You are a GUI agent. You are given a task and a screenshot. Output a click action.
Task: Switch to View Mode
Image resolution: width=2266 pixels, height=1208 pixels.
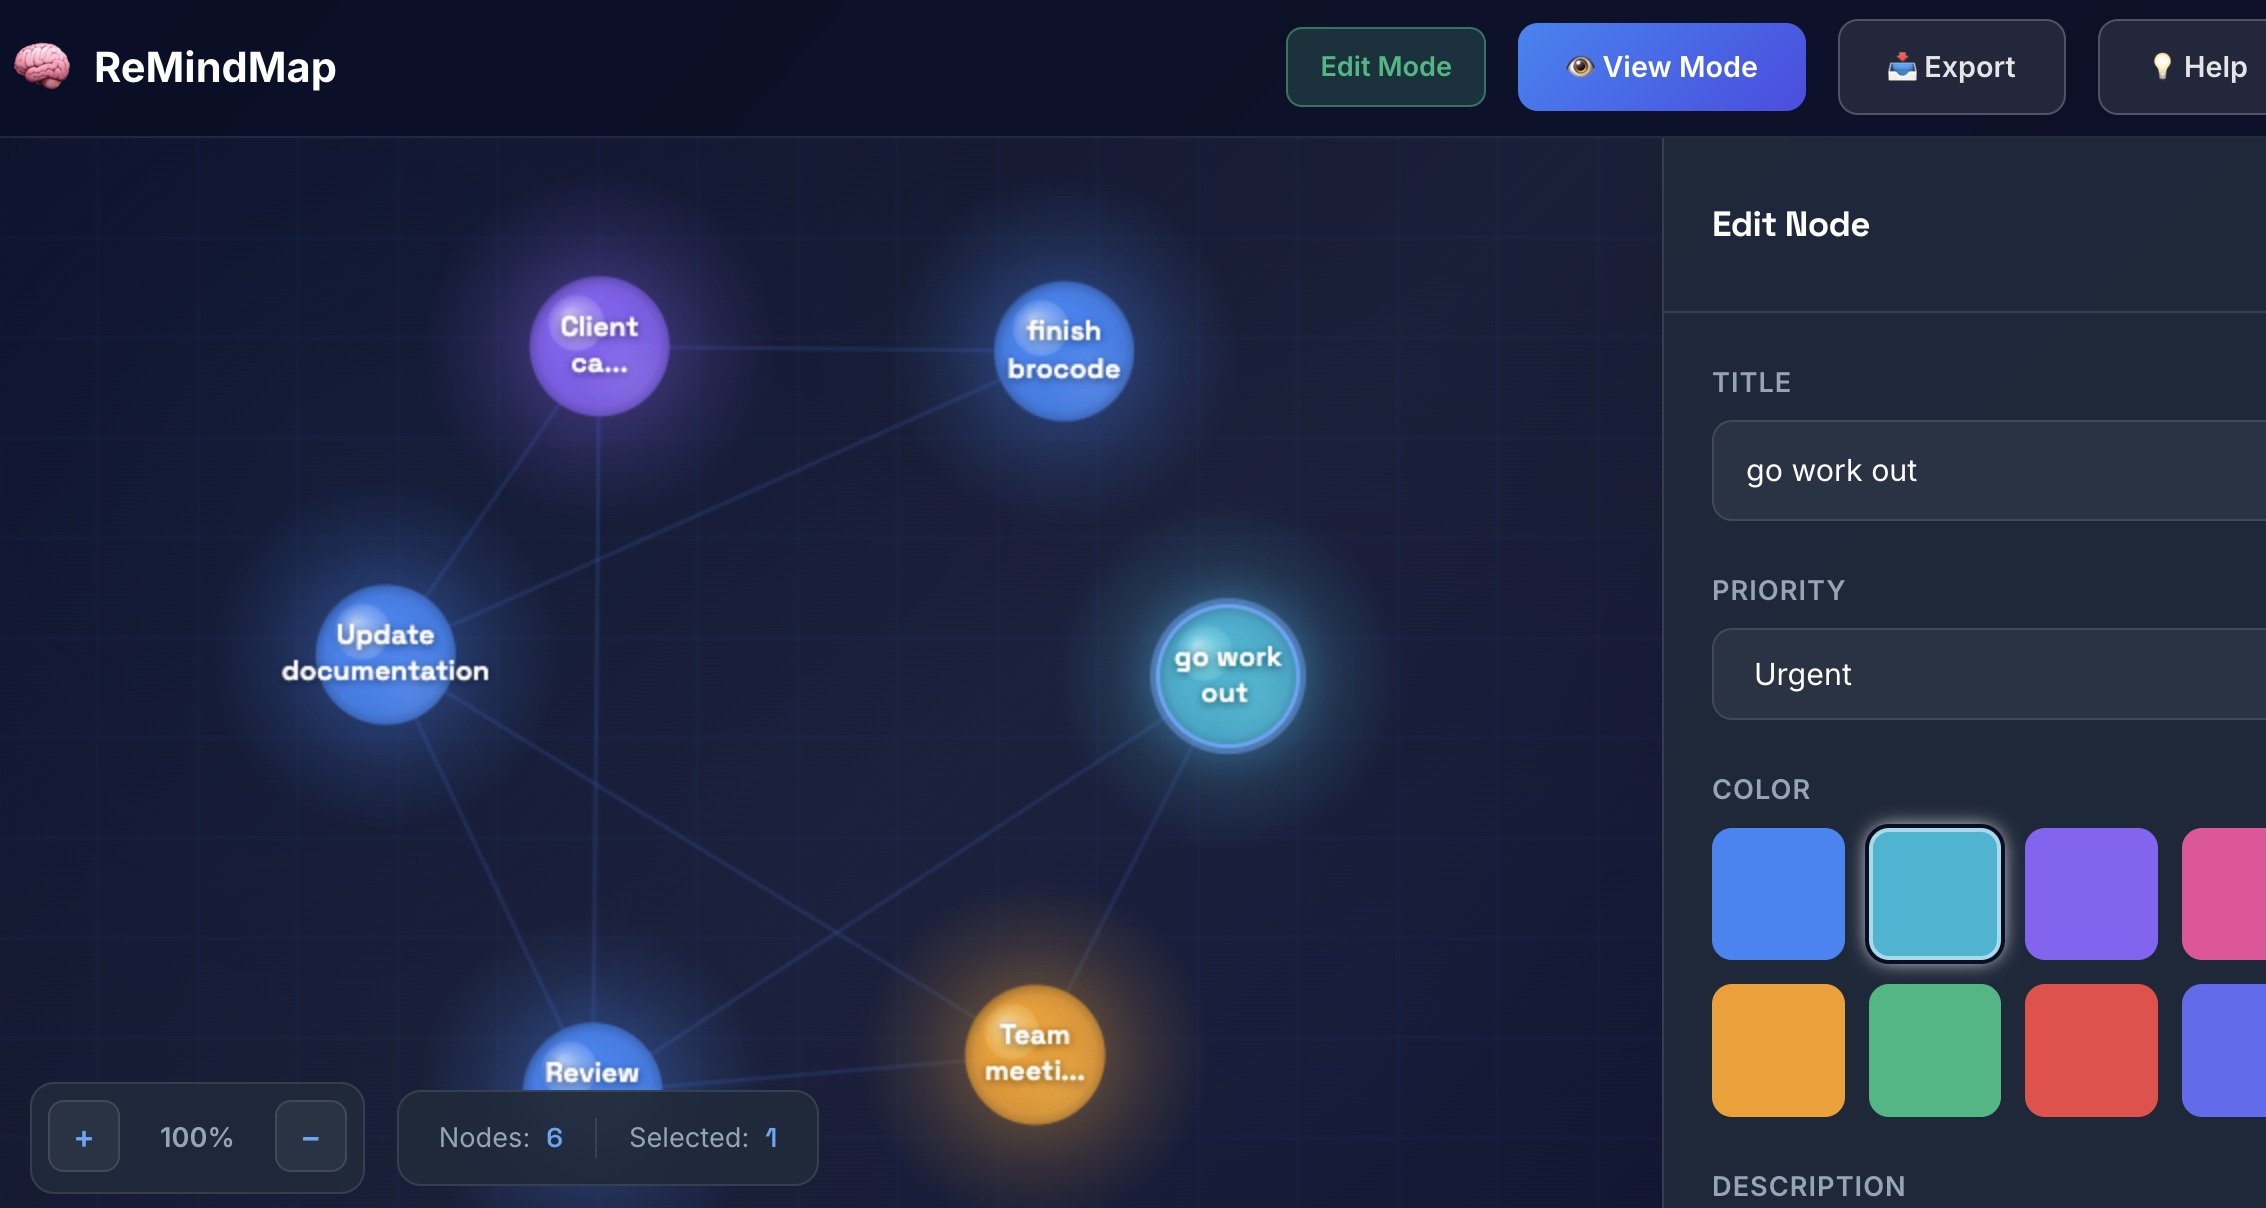(x=1661, y=67)
